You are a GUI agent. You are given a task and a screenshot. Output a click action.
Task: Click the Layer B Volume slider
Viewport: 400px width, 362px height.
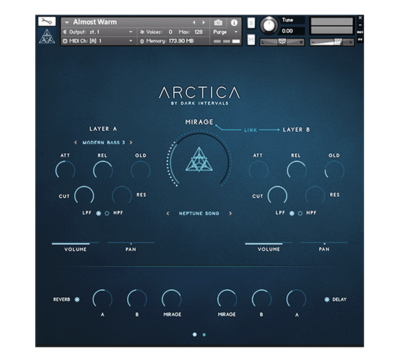(269, 244)
